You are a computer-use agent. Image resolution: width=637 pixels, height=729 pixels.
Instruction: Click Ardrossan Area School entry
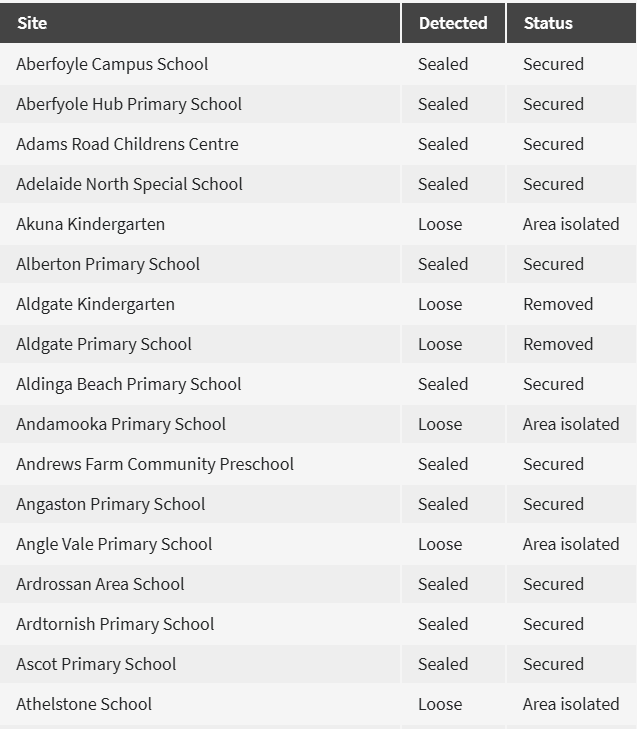(x=100, y=584)
